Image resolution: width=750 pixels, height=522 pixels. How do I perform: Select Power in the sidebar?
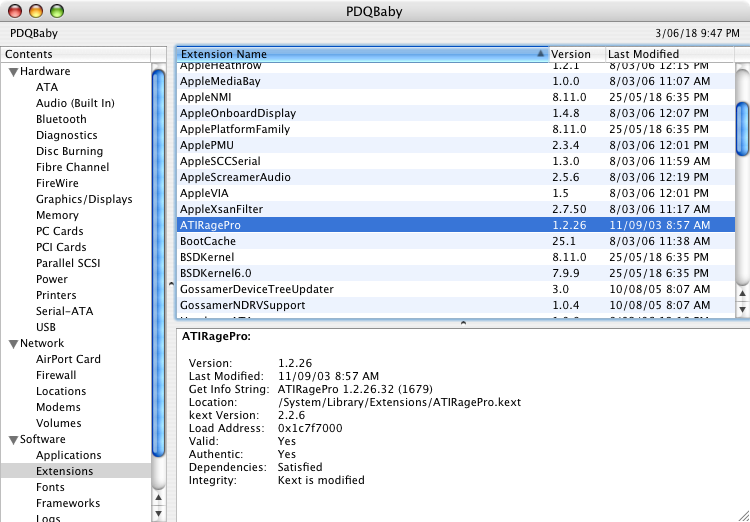tap(52, 279)
